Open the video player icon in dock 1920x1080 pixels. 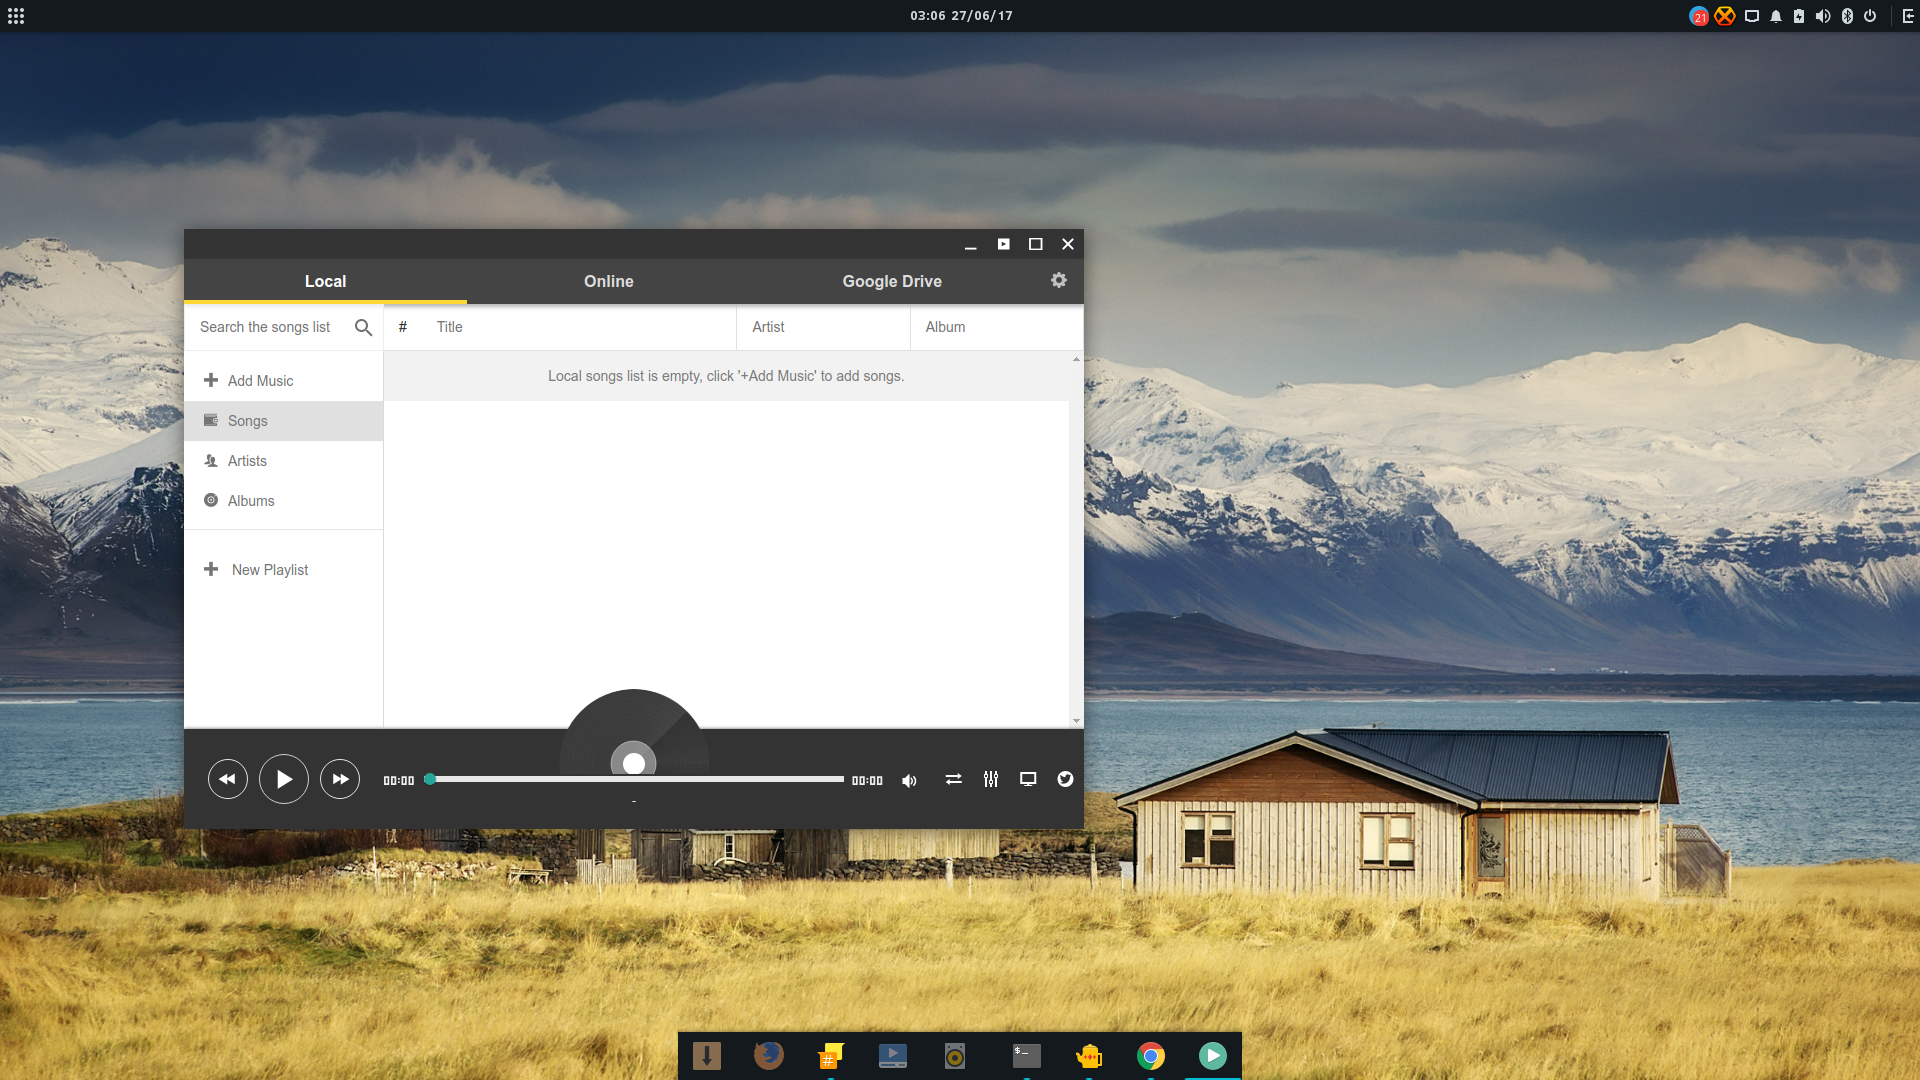[x=893, y=1056]
